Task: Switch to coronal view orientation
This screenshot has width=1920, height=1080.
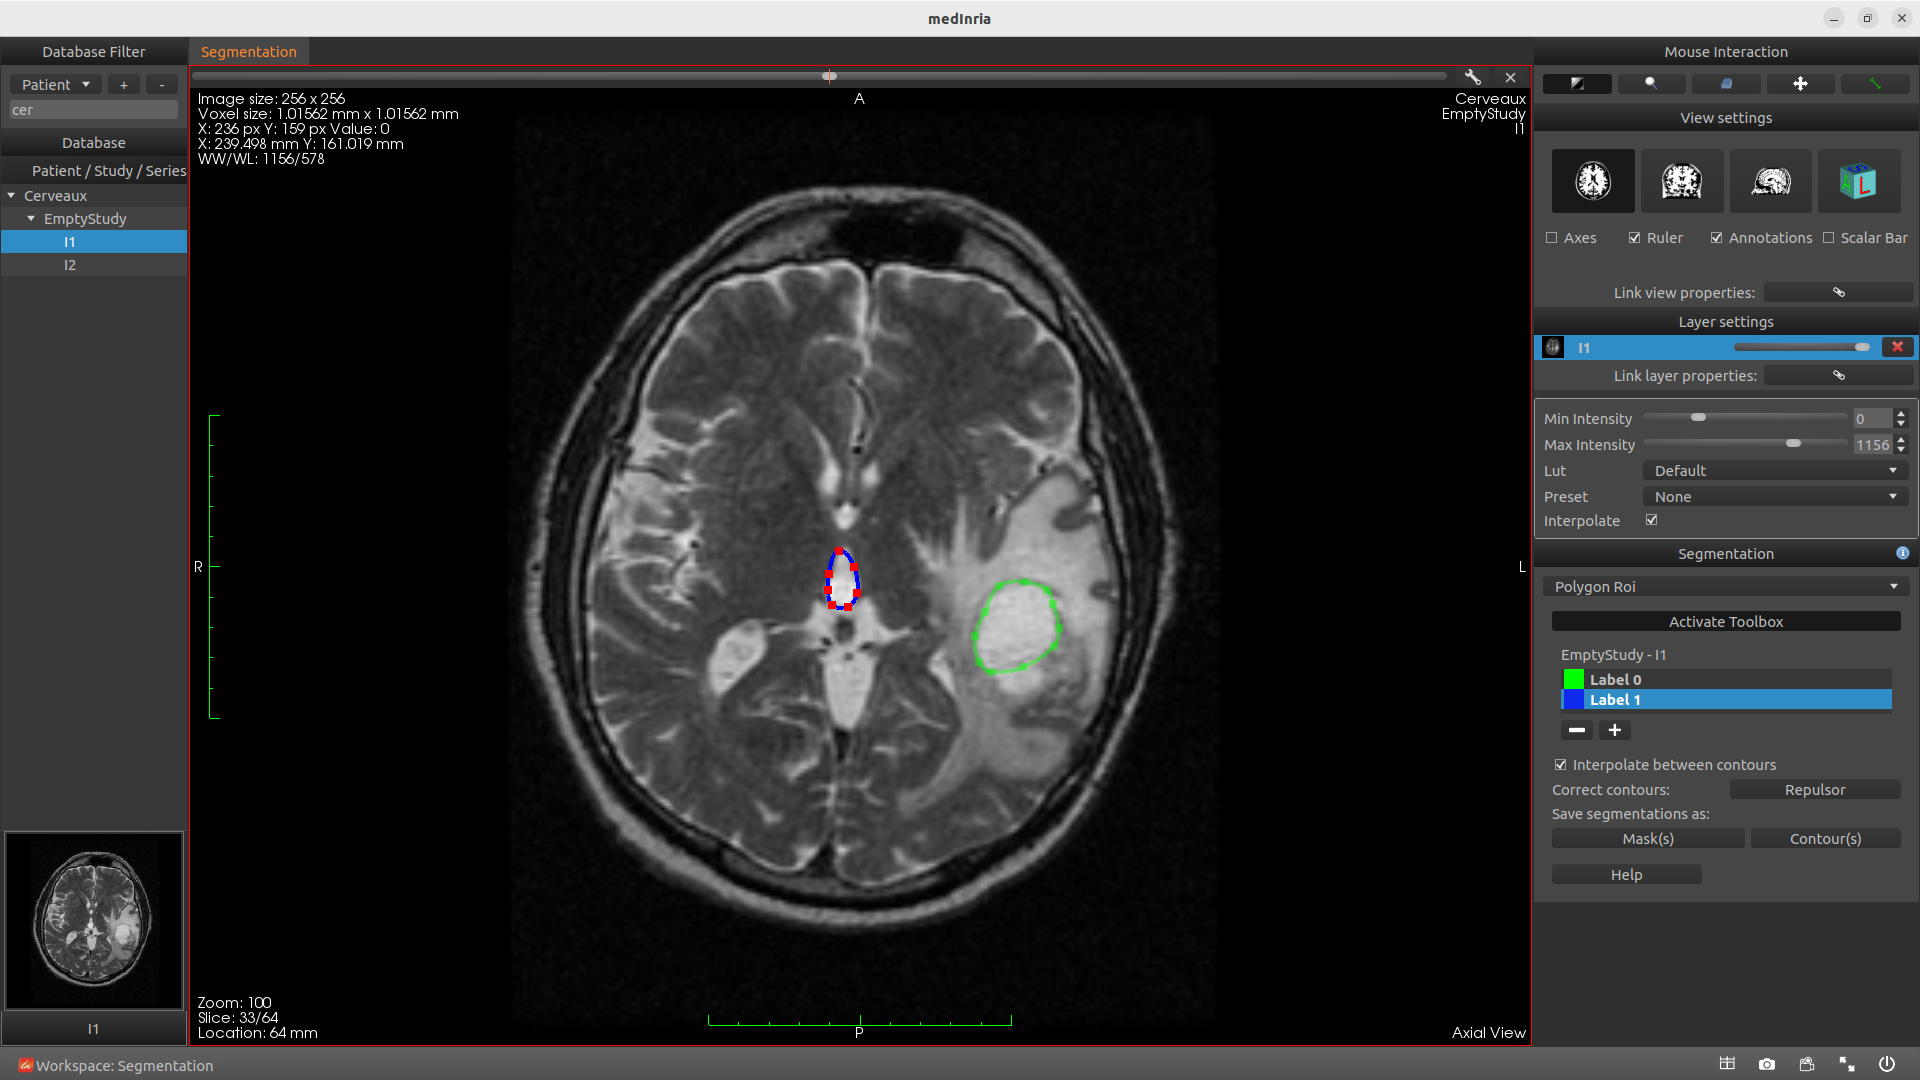Action: point(1682,181)
